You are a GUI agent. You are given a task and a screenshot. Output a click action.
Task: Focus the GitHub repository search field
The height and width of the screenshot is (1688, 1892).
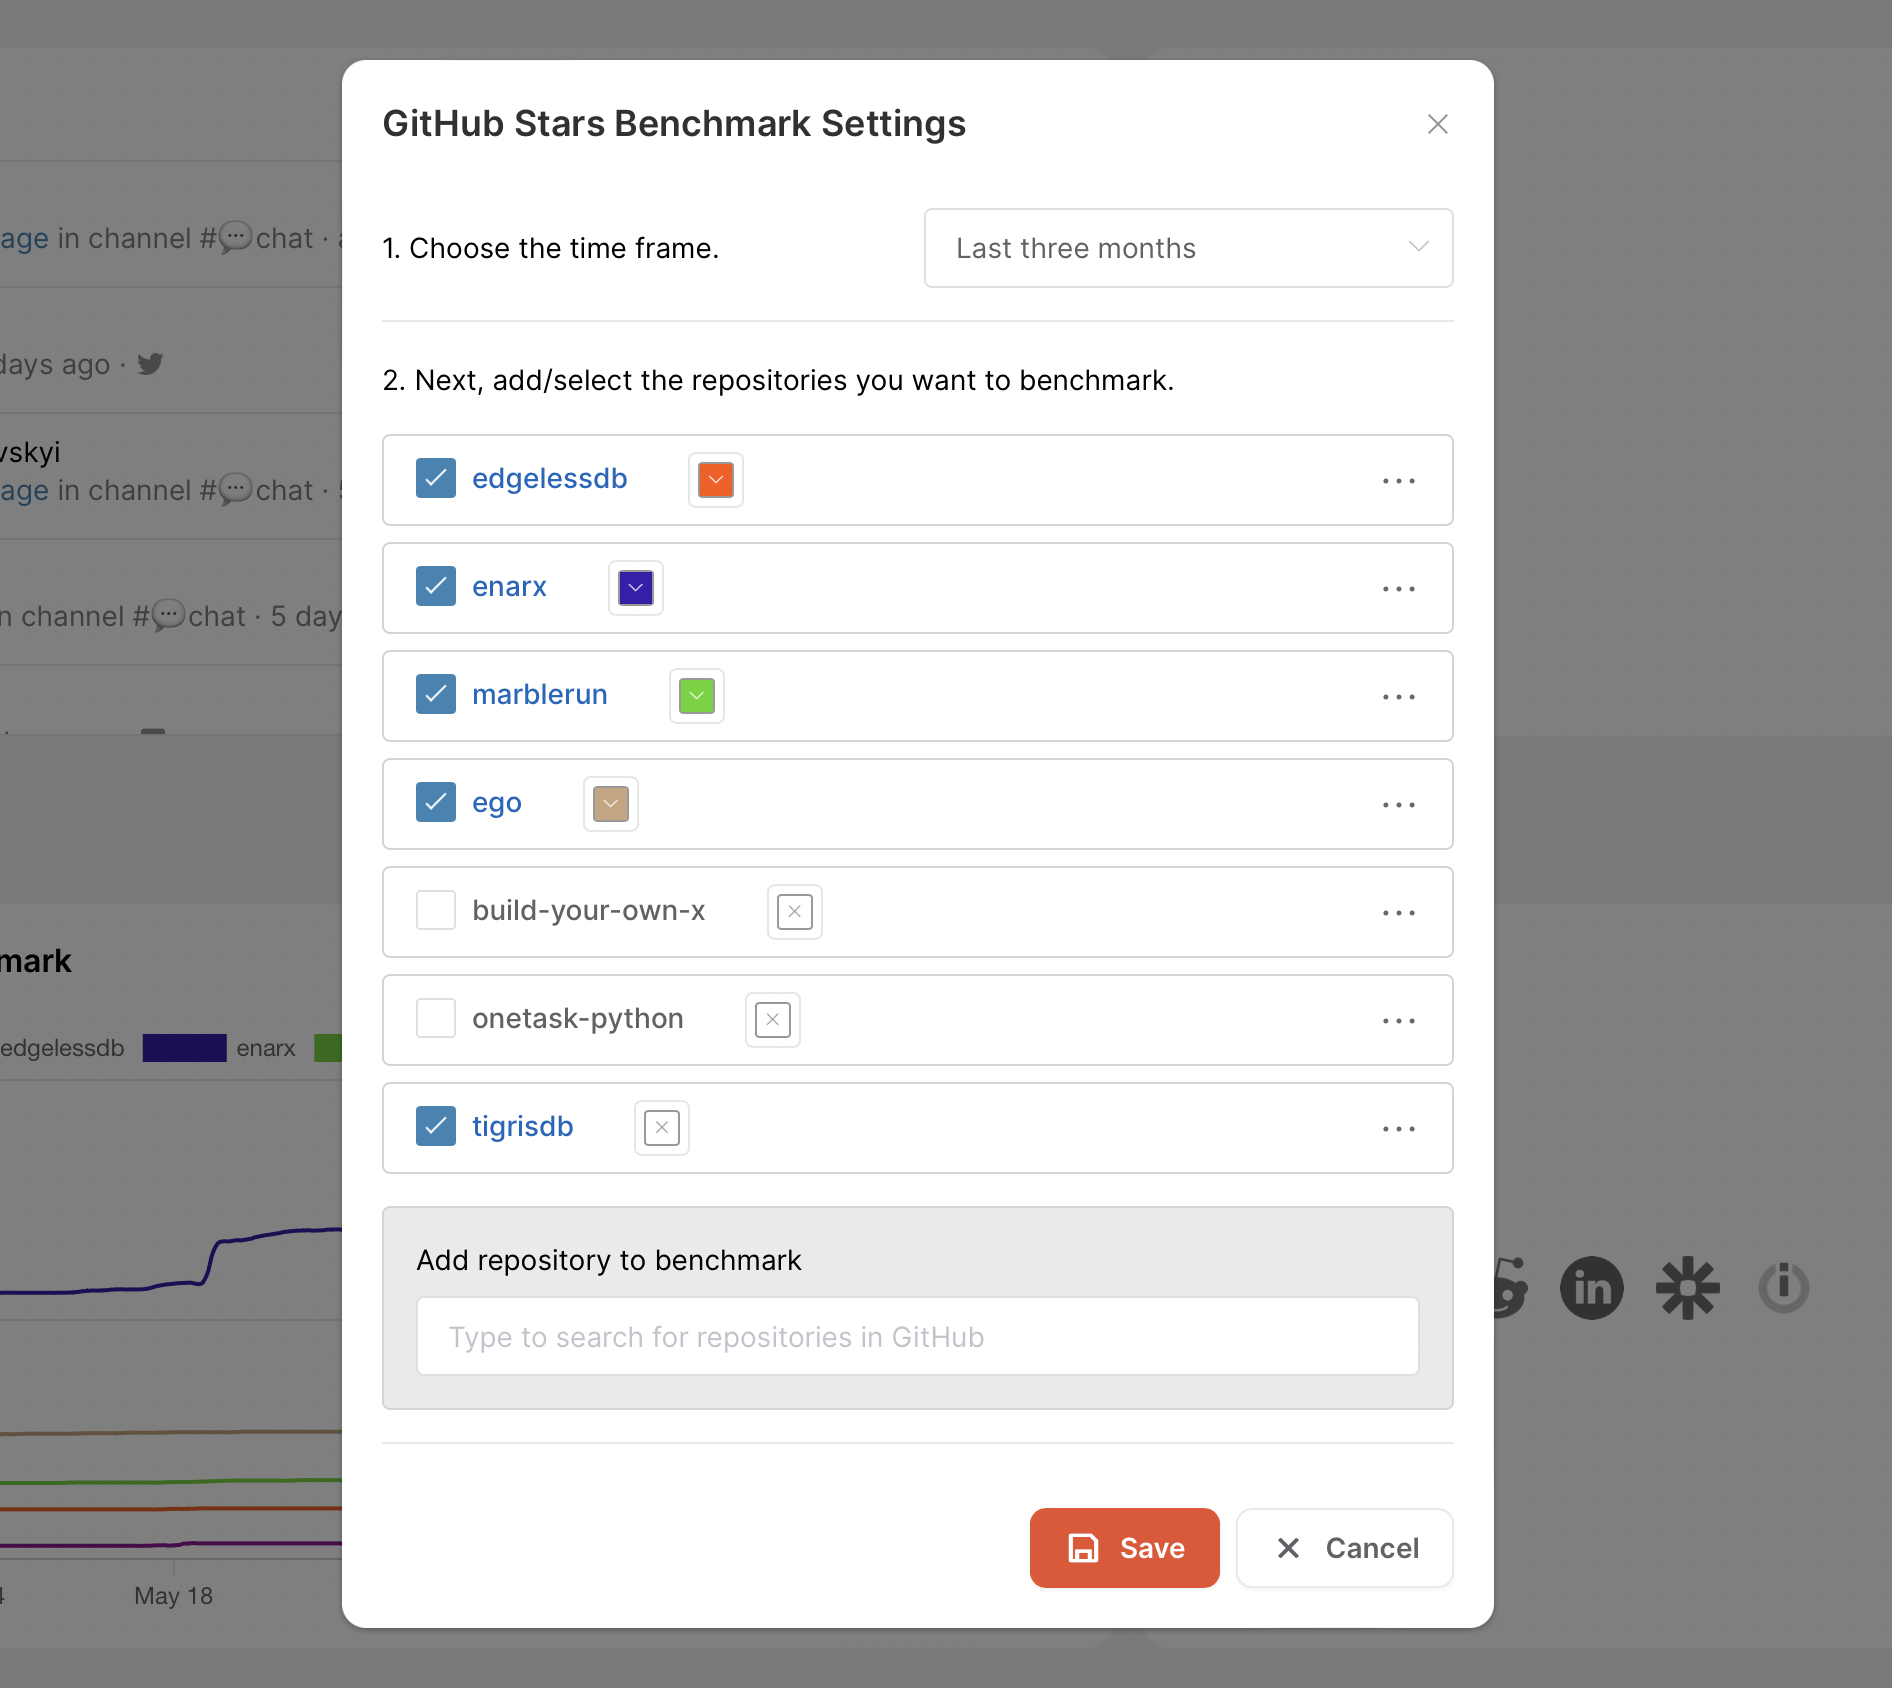918,1336
